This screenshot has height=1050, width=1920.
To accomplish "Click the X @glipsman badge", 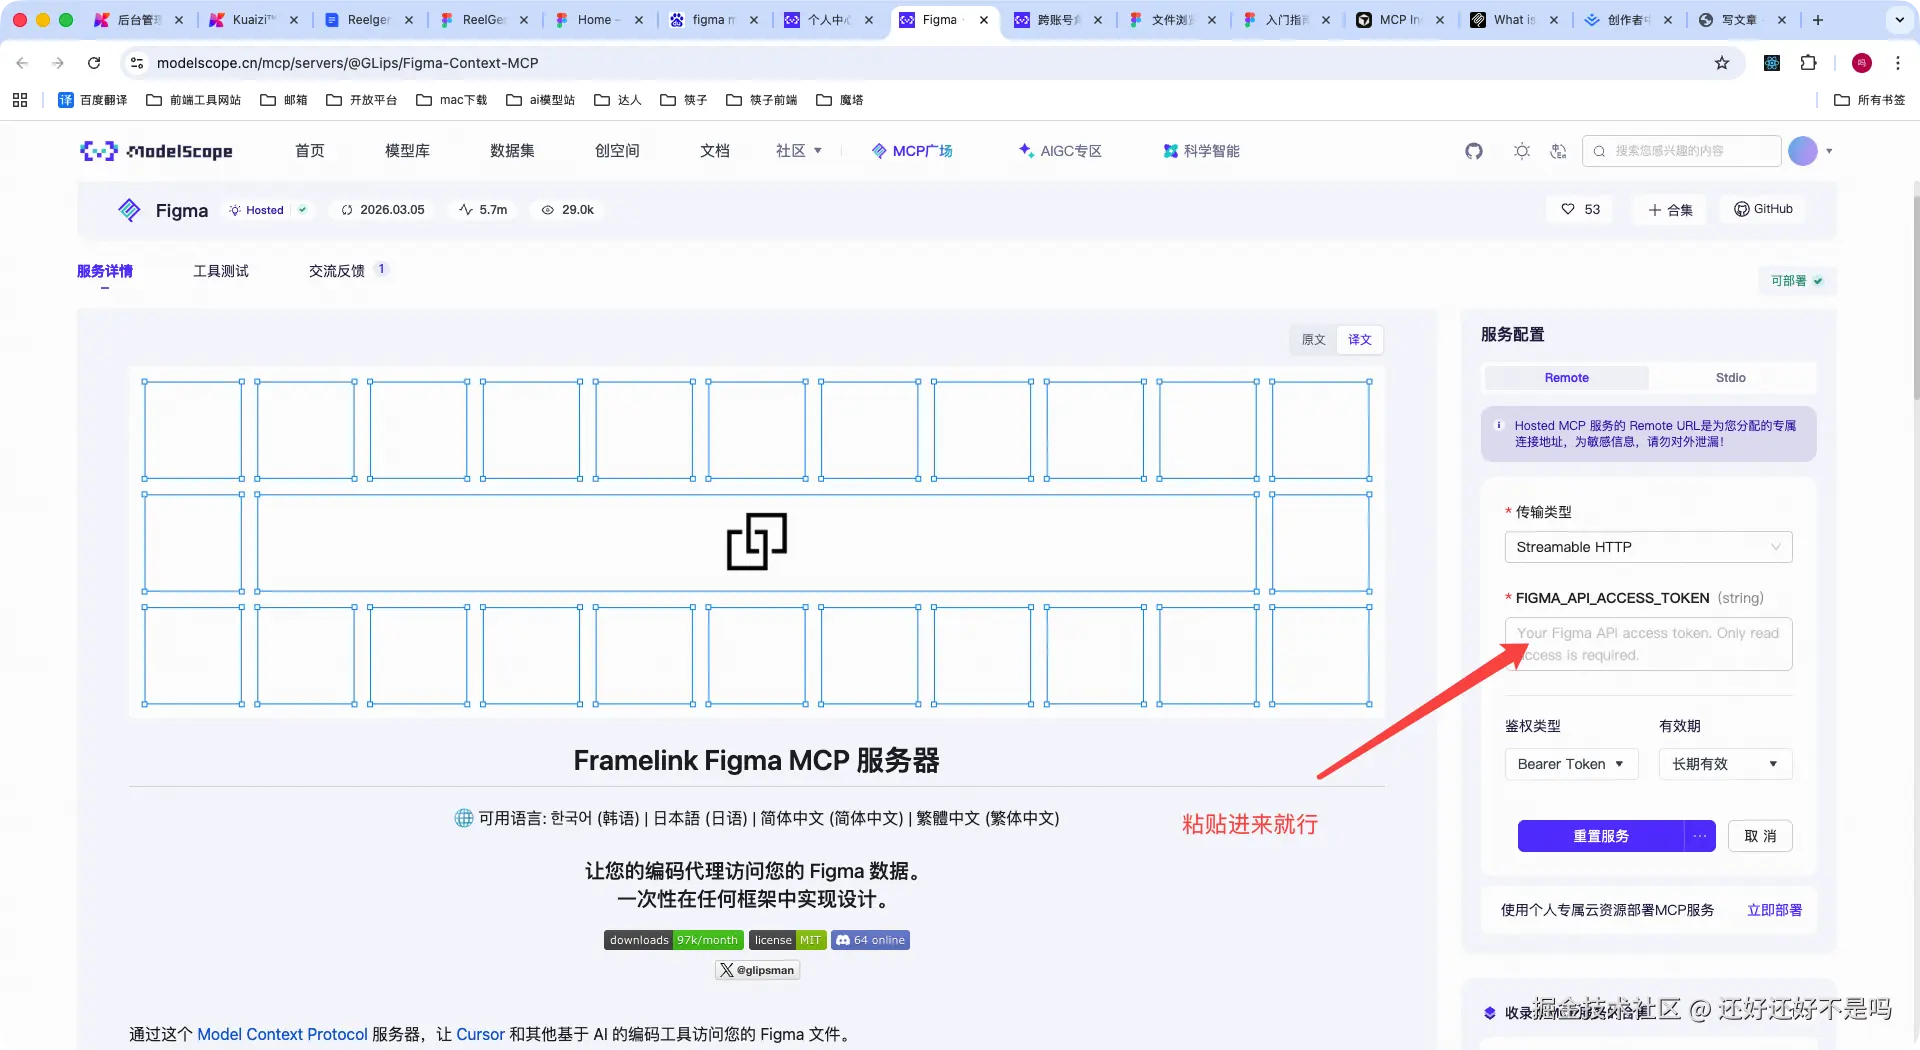I will (x=757, y=970).
